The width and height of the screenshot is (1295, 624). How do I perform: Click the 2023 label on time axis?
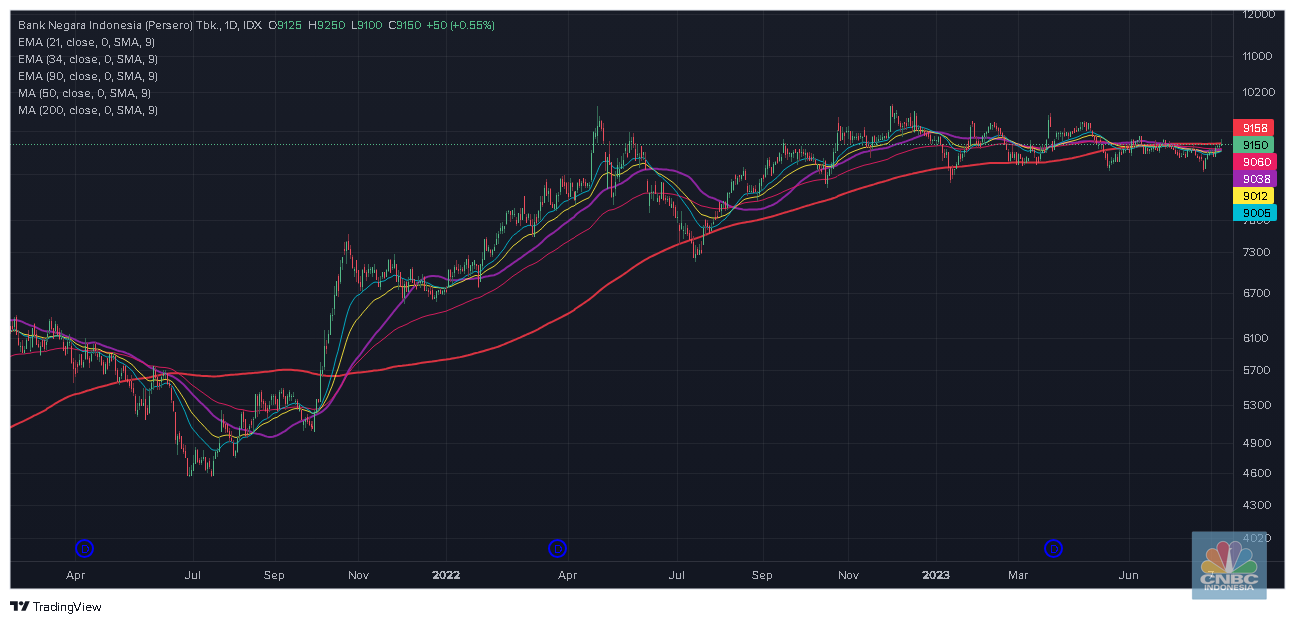click(x=935, y=575)
